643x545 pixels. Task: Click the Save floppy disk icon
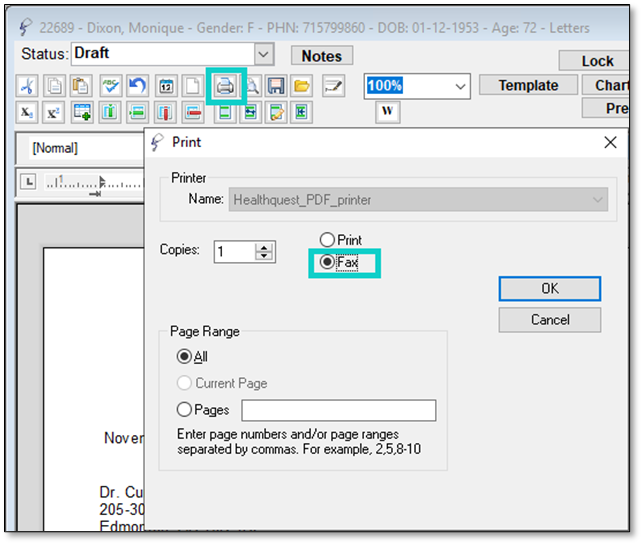[276, 86]
